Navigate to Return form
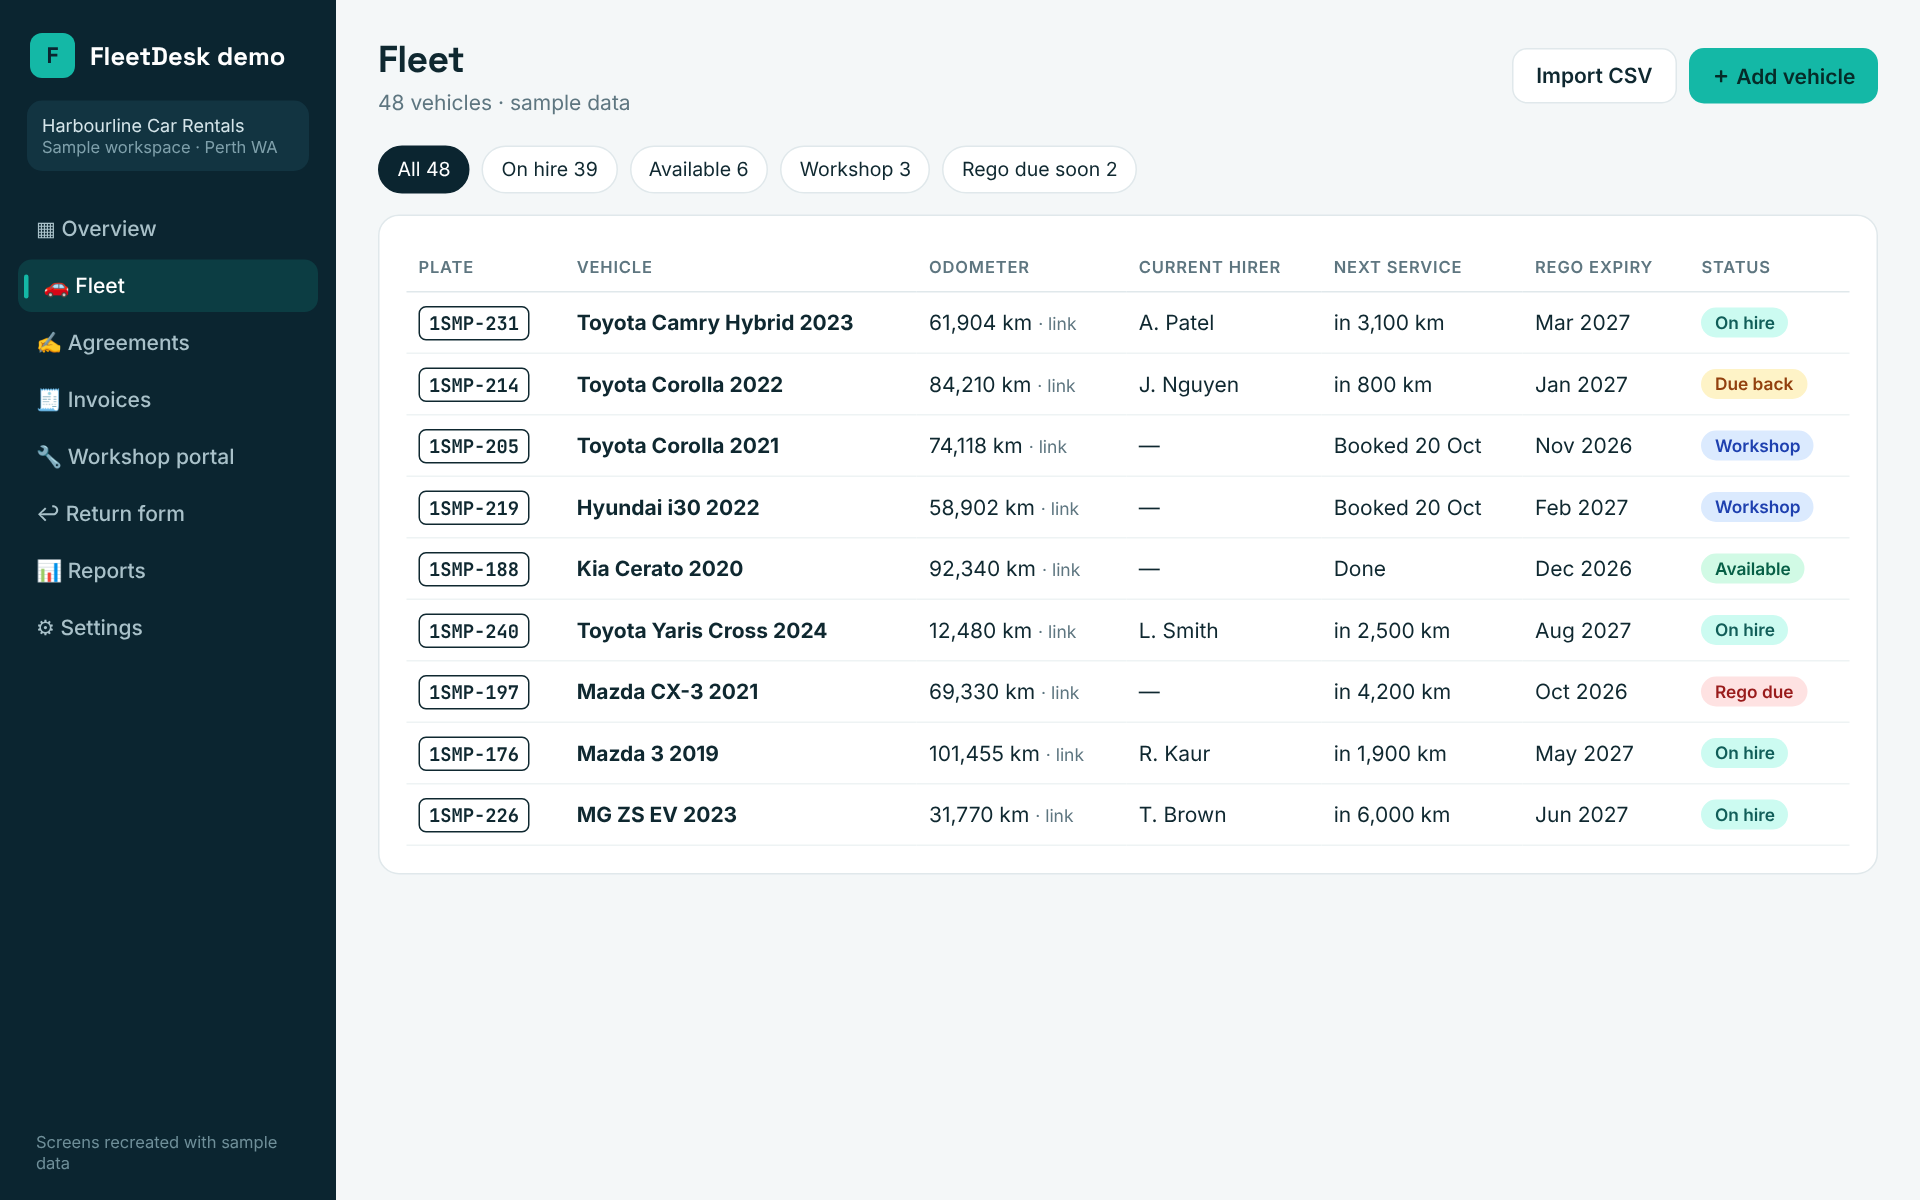The height and width of the screenshot is (1200, 1920). tap(168, 514)
